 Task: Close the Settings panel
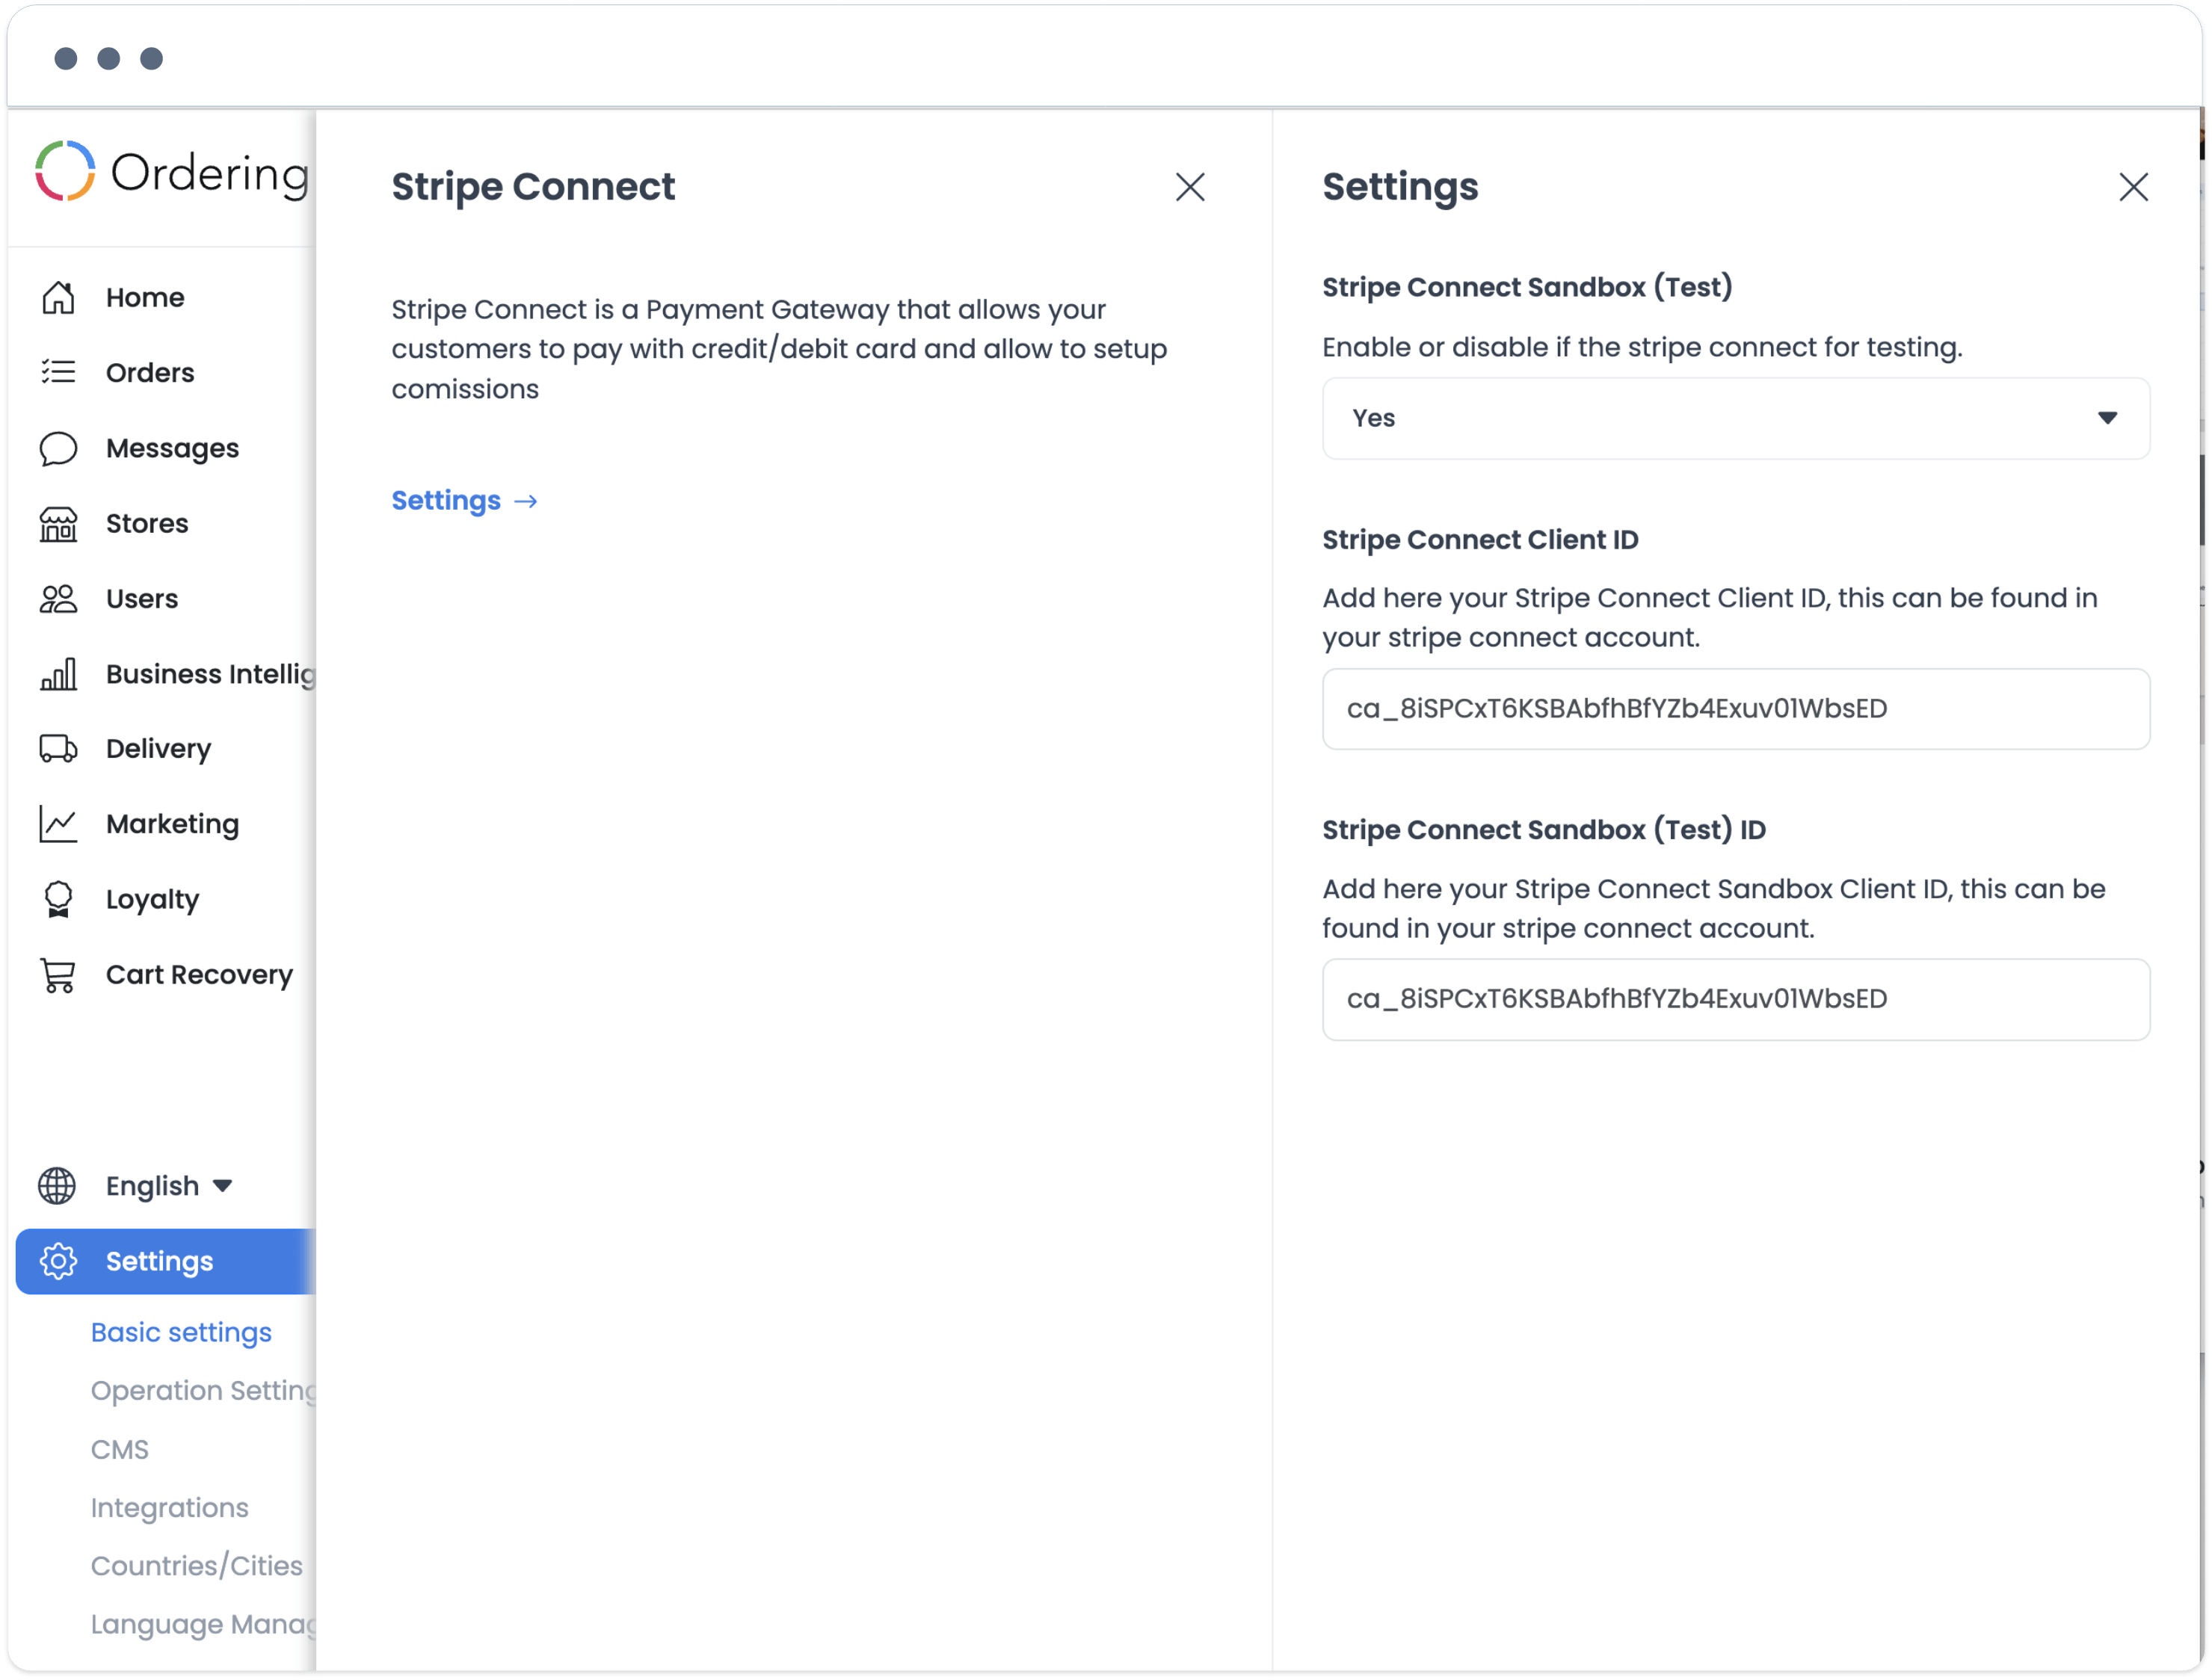[2133, 187]
